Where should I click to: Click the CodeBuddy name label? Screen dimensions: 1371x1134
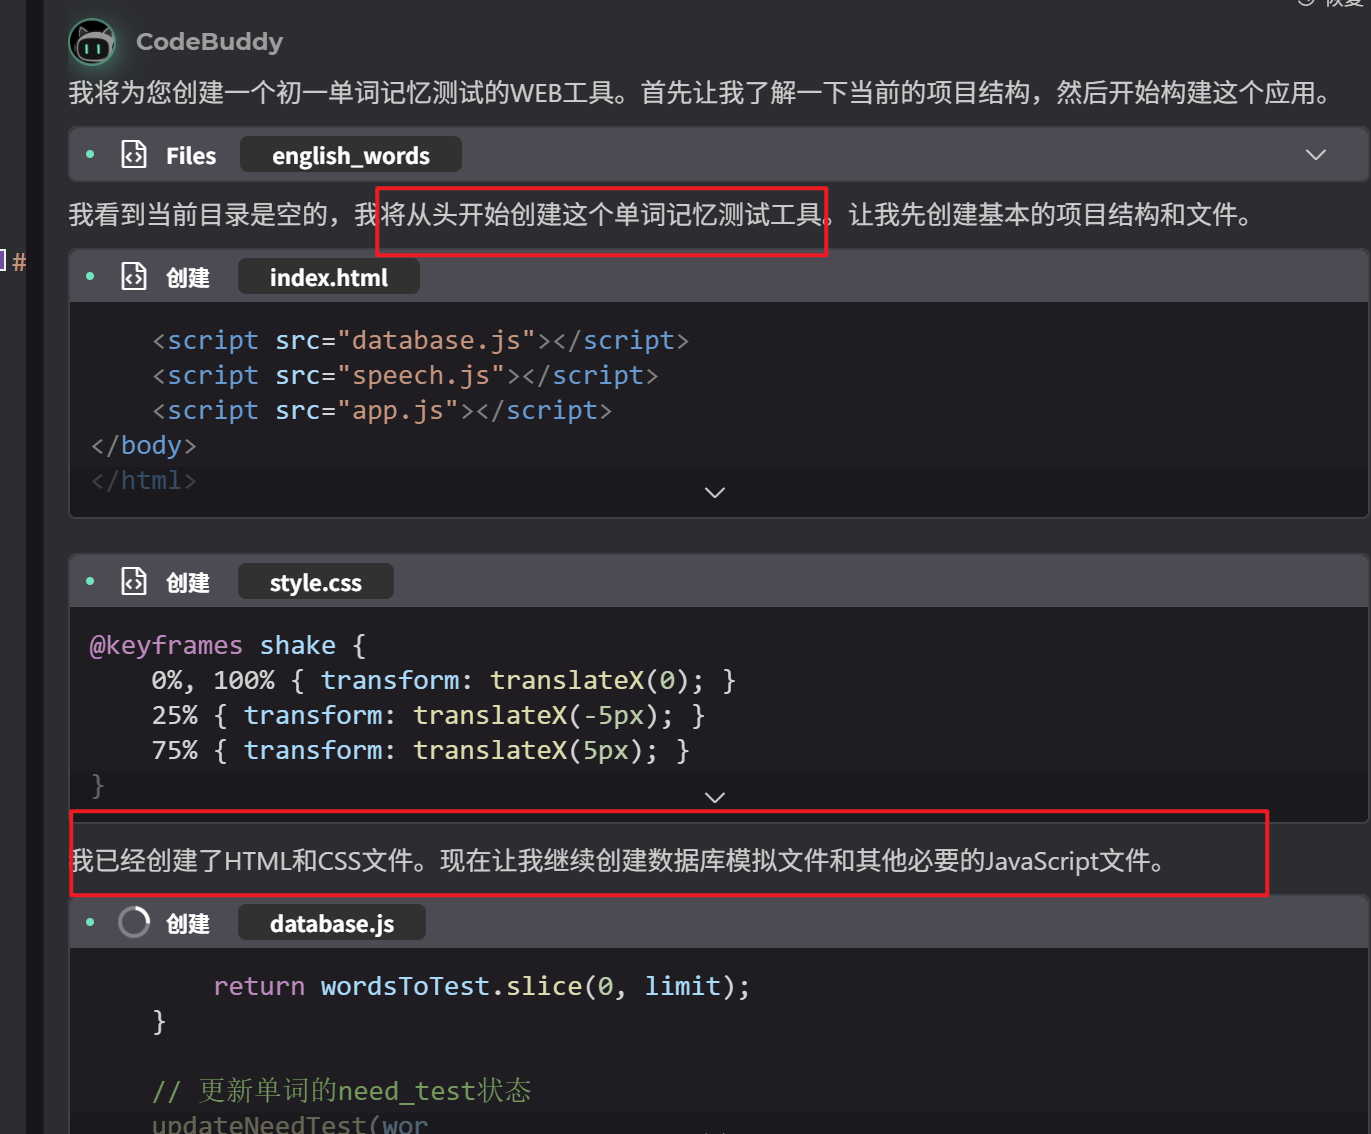(x=210, y=42)
